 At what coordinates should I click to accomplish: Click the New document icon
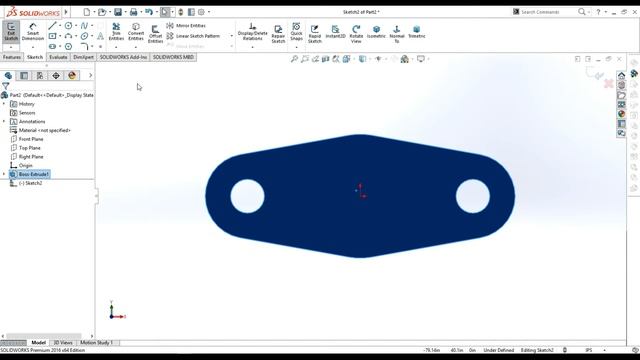coord(87,12)
